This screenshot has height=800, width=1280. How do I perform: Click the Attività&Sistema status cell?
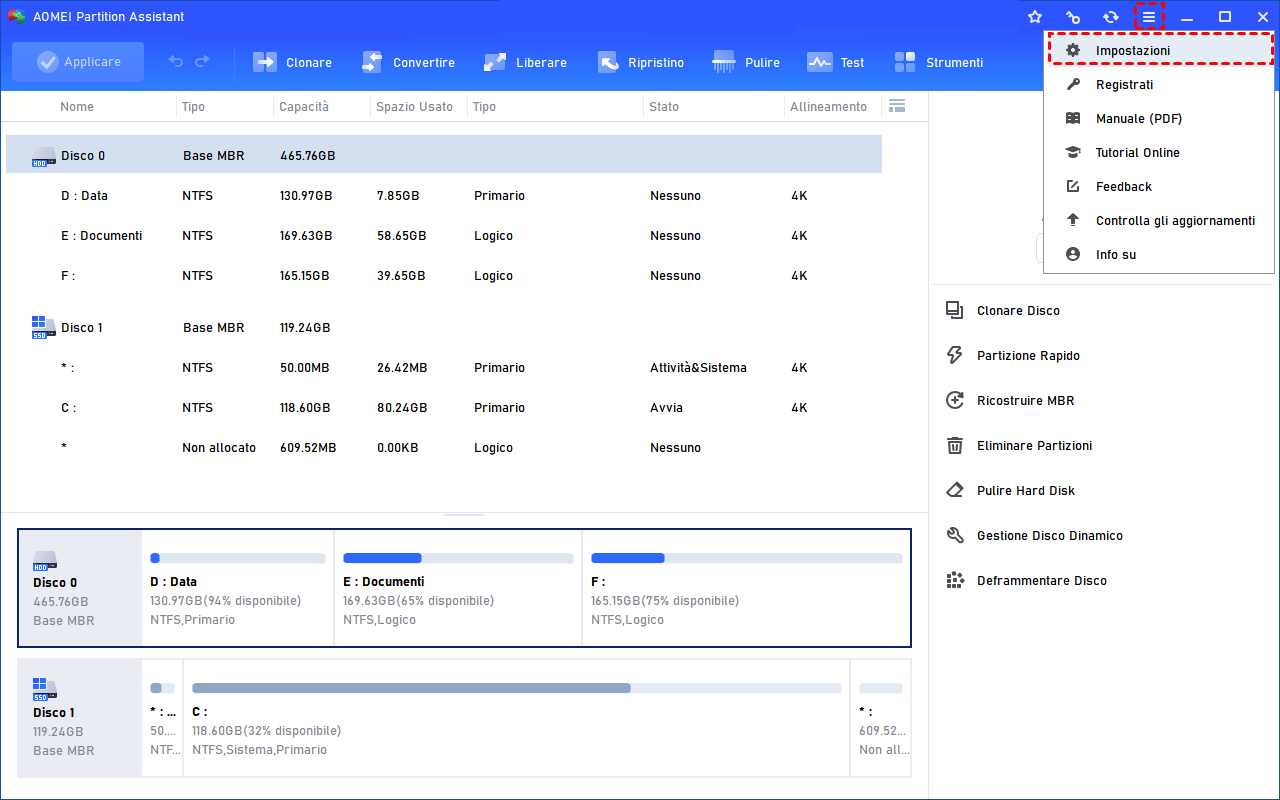click(698, 368)
